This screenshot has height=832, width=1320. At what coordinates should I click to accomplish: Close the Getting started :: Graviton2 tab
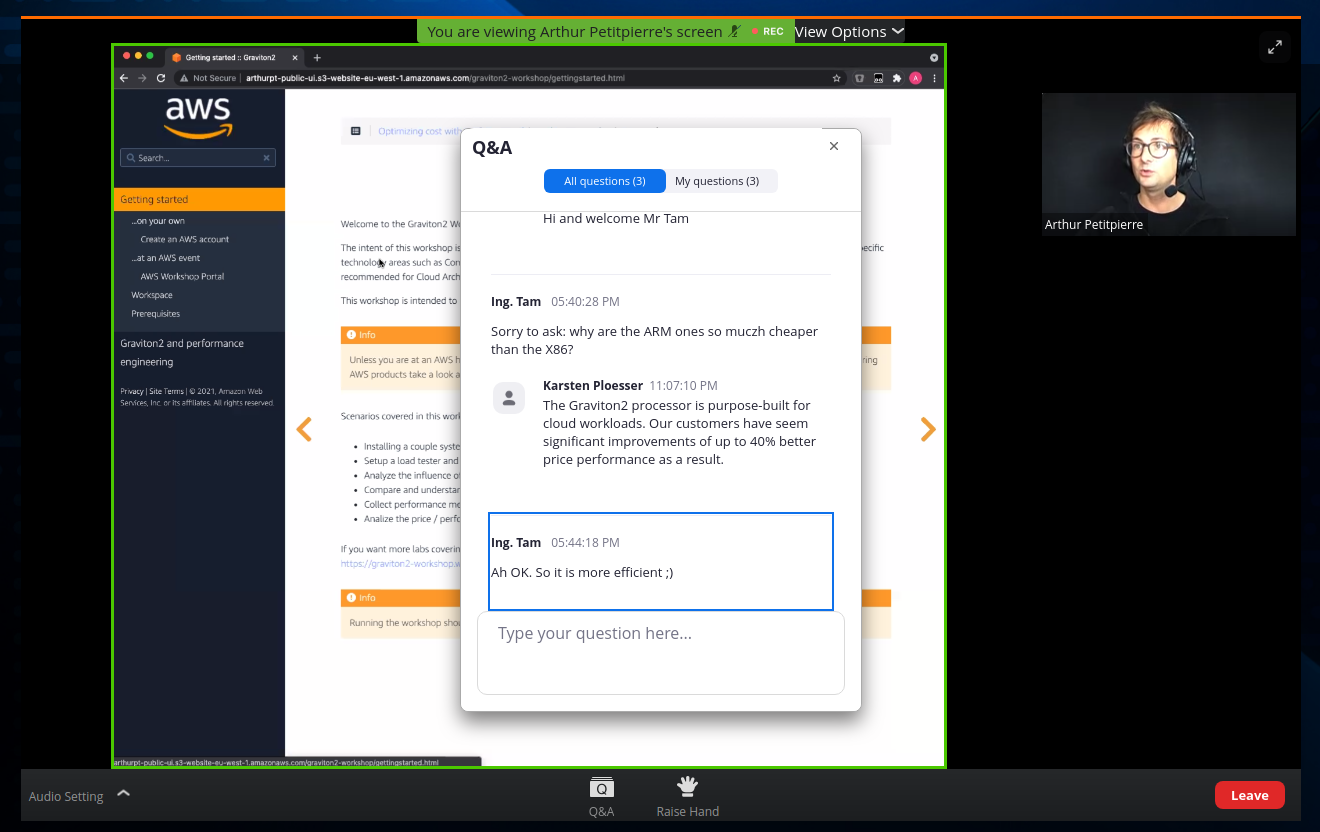pos(296,58)
